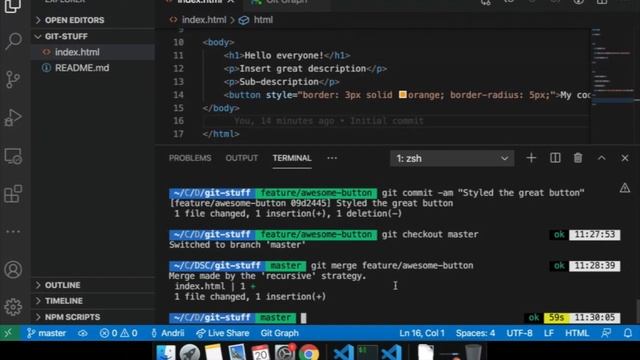Open the feedback icon in status bar

pos(606,333)
